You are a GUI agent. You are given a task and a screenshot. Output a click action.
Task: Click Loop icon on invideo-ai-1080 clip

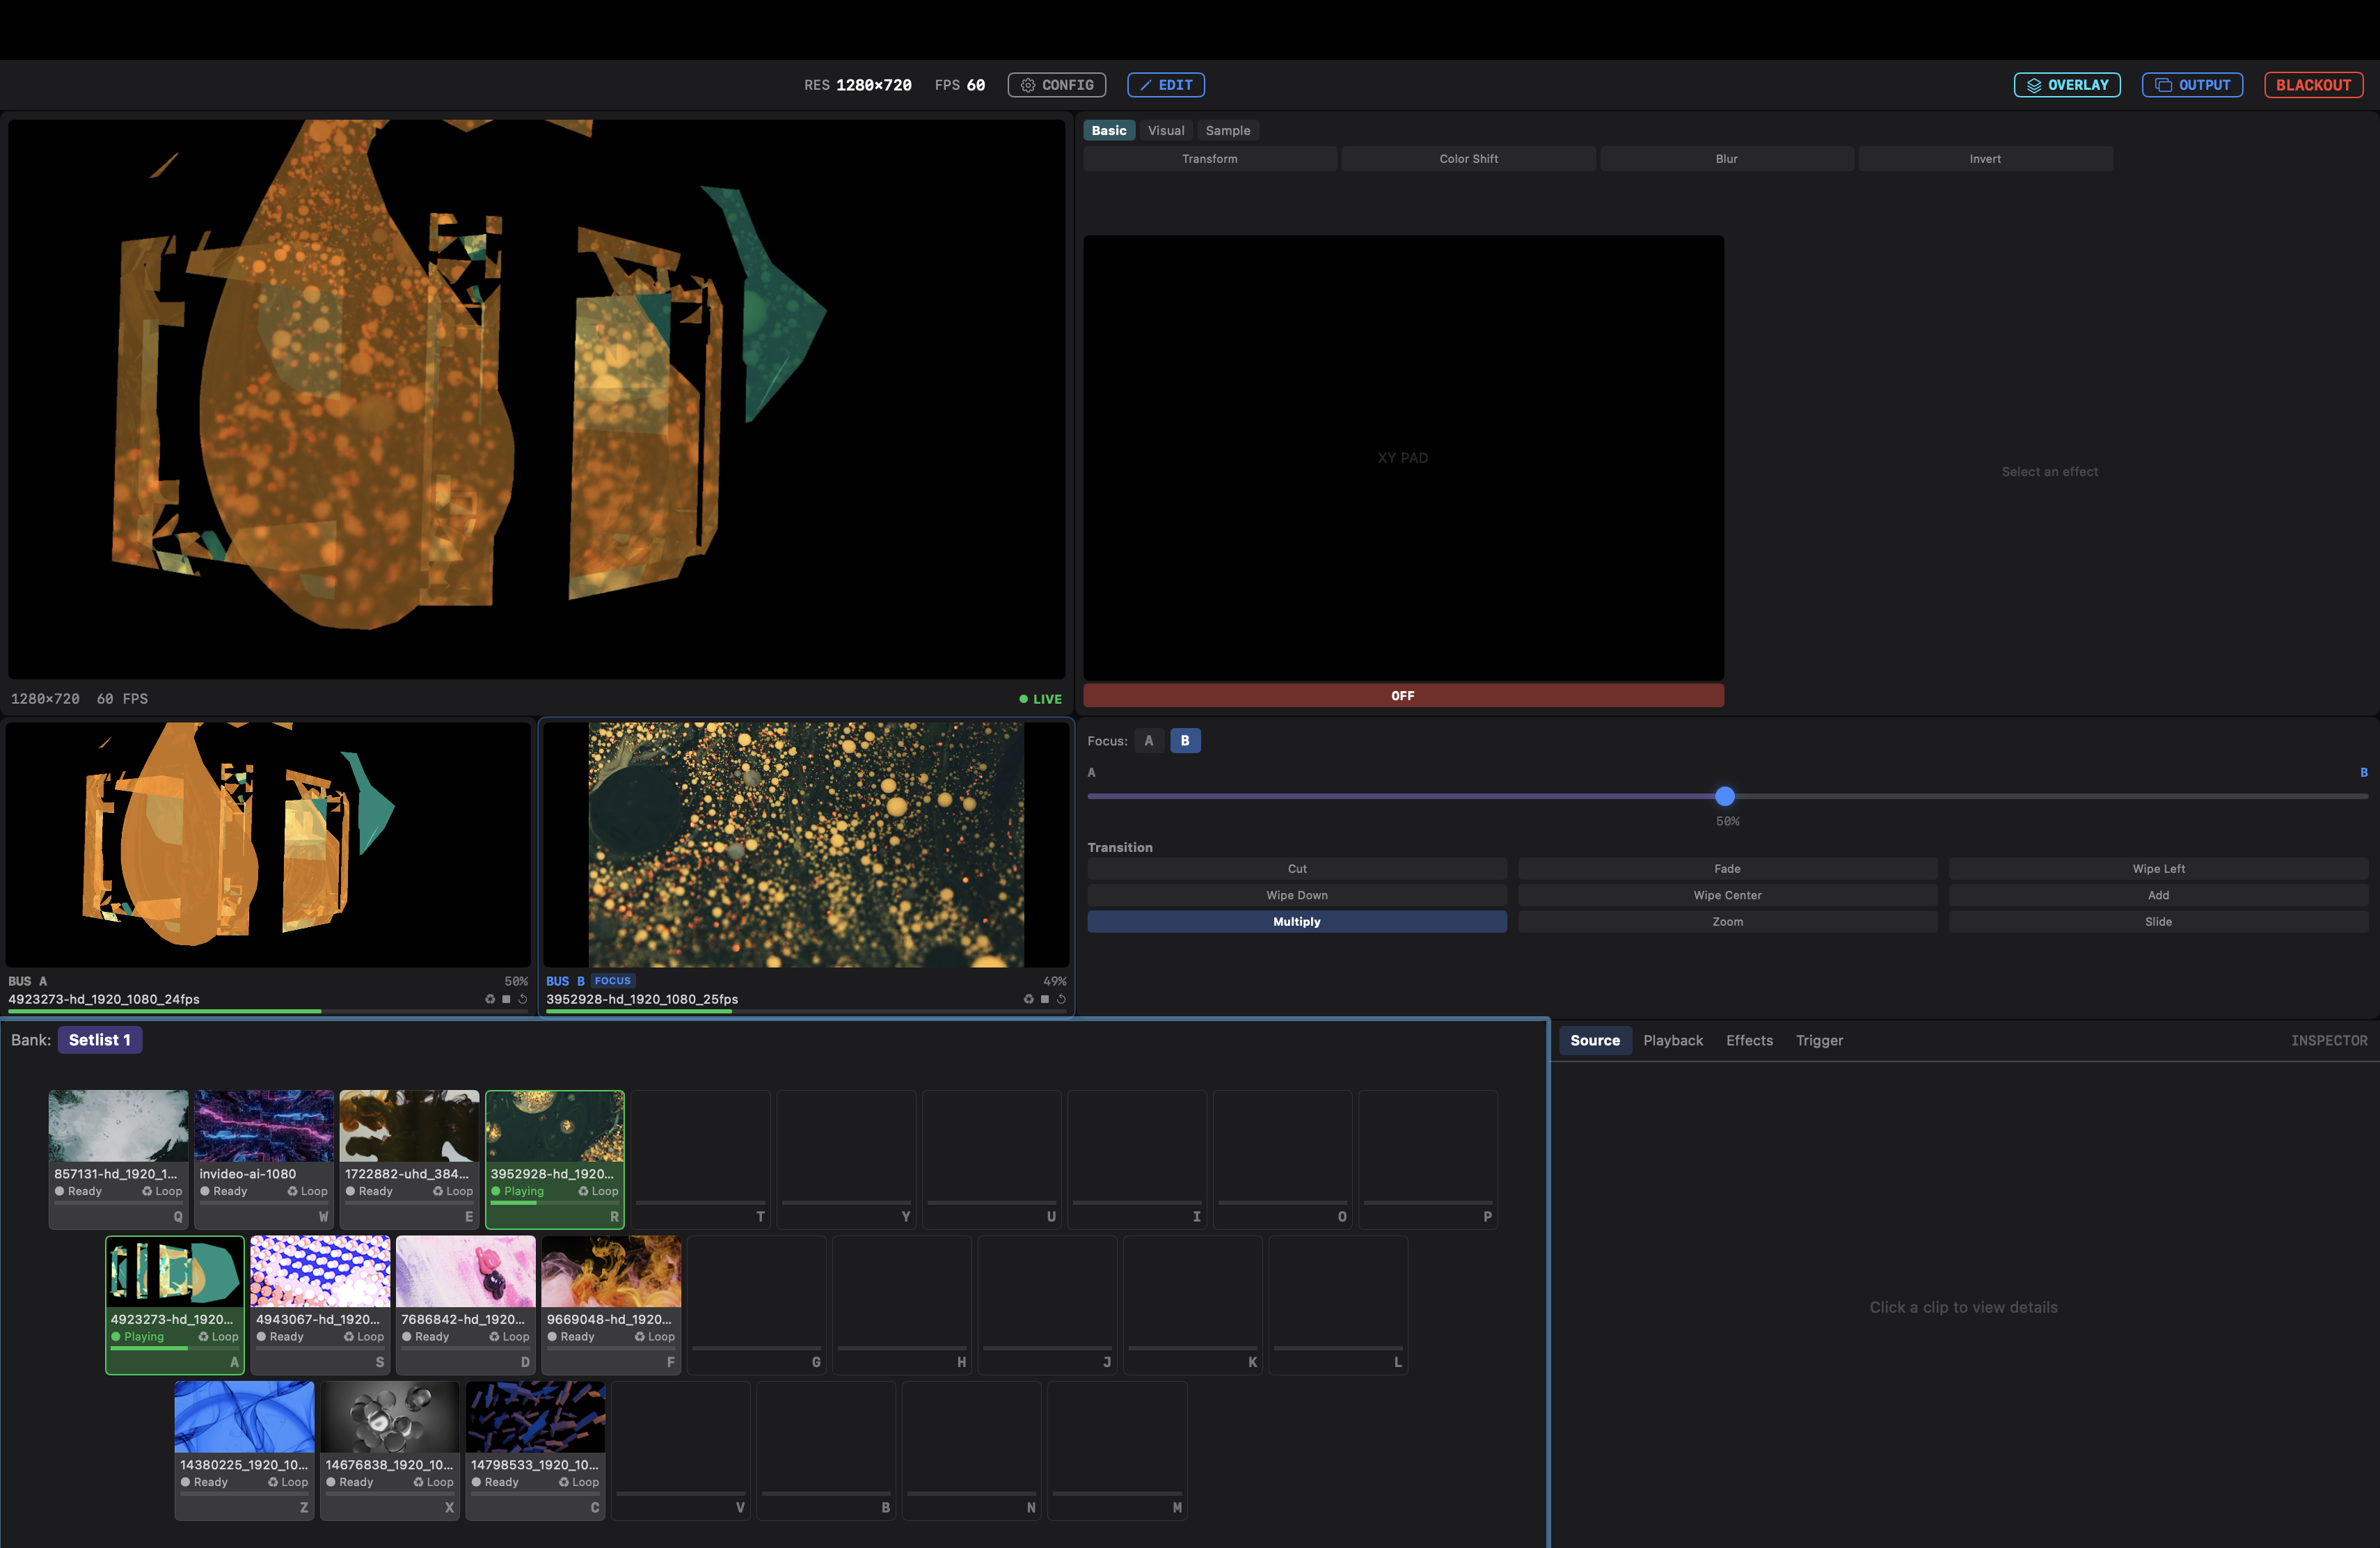(293, 1191)
